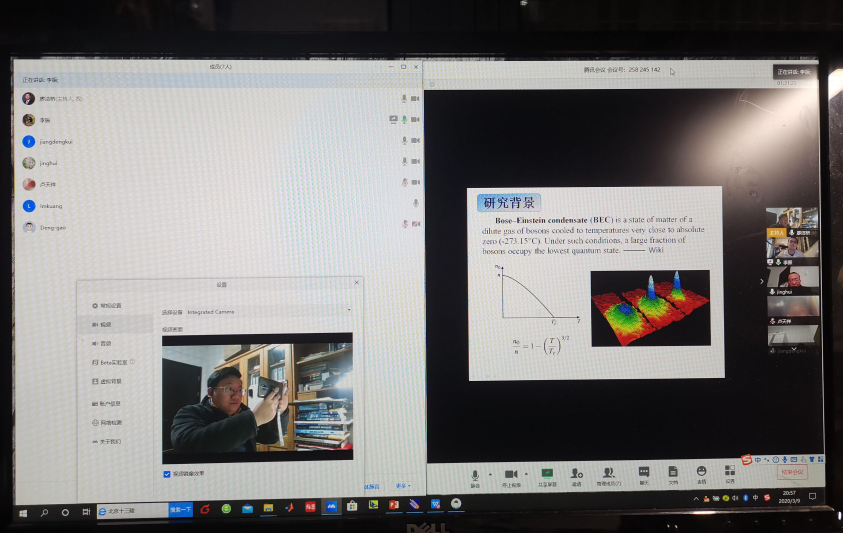Click the share screen icon
This screenshot has height=533, width=843.
click(x=547, y=473)
